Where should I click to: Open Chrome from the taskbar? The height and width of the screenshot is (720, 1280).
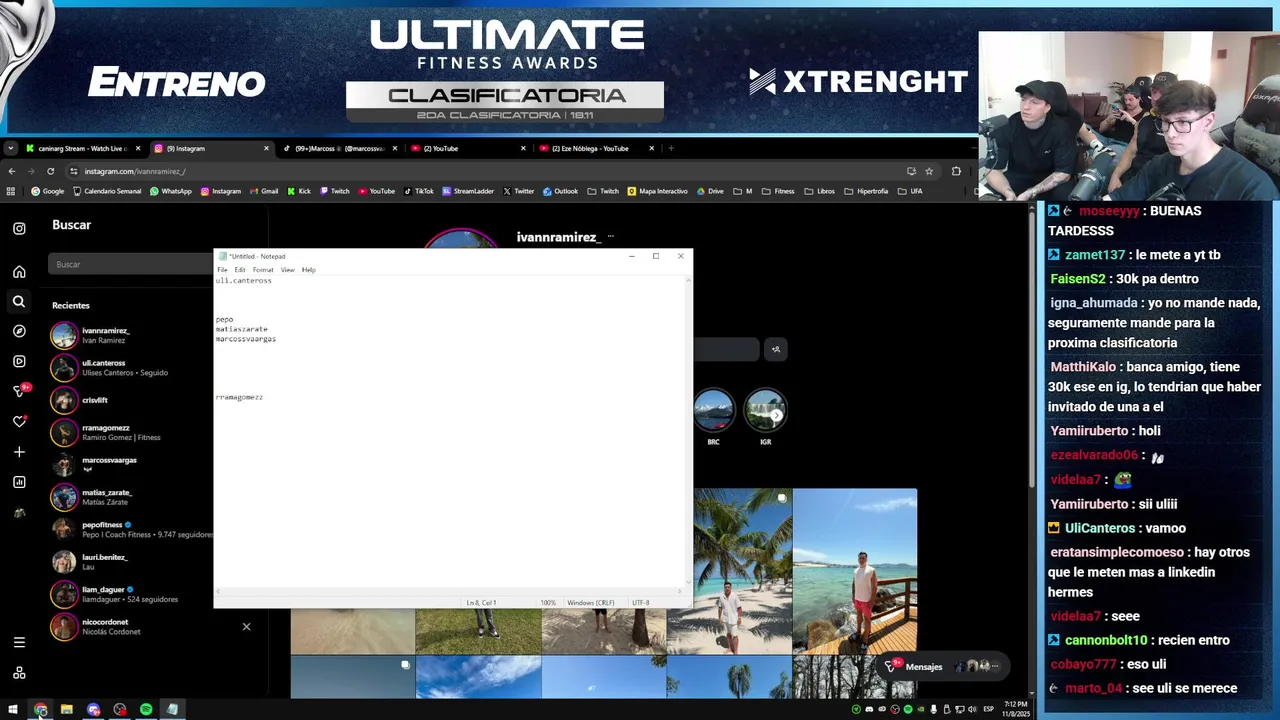coord(40,710)
